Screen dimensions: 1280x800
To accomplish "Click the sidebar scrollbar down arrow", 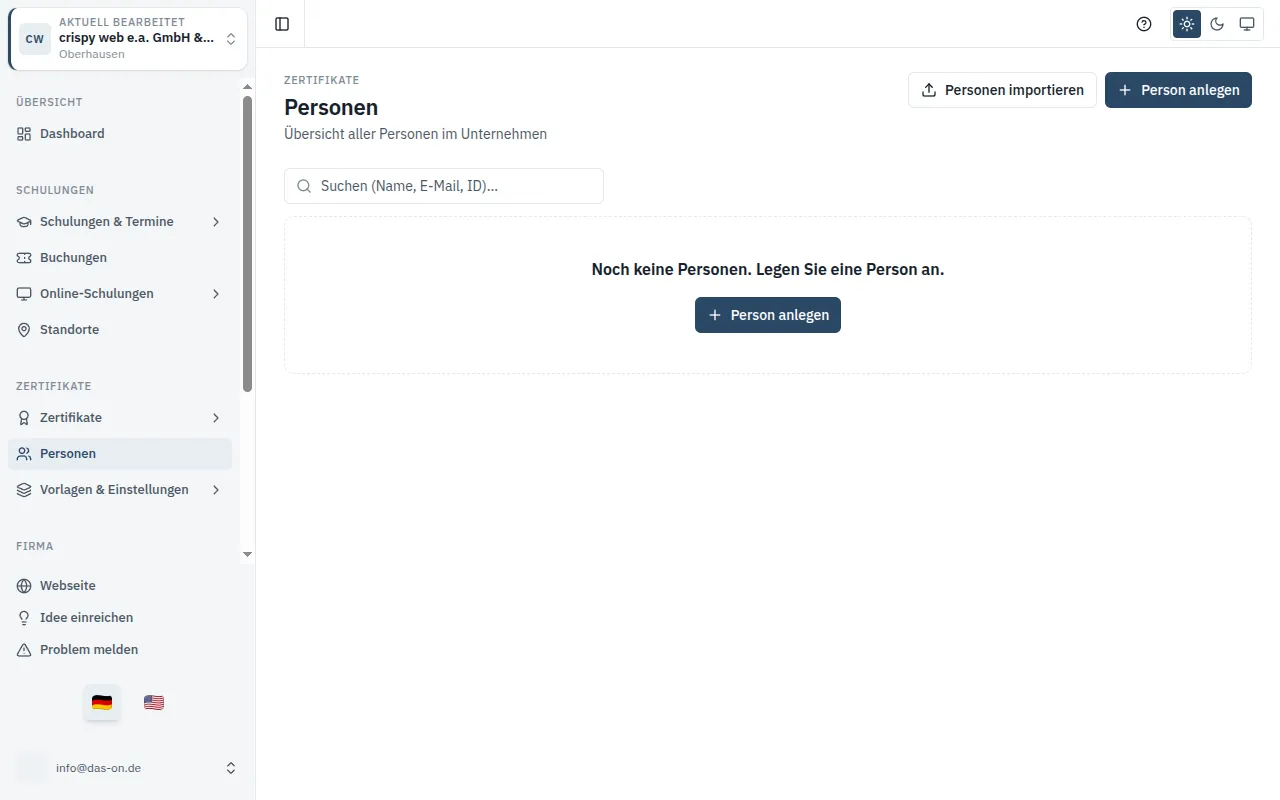I will pyautogui.click(x=248, y=554).
